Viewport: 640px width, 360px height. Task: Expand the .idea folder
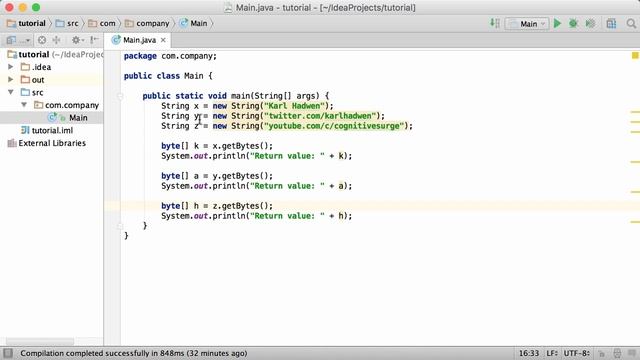(11, 67)
